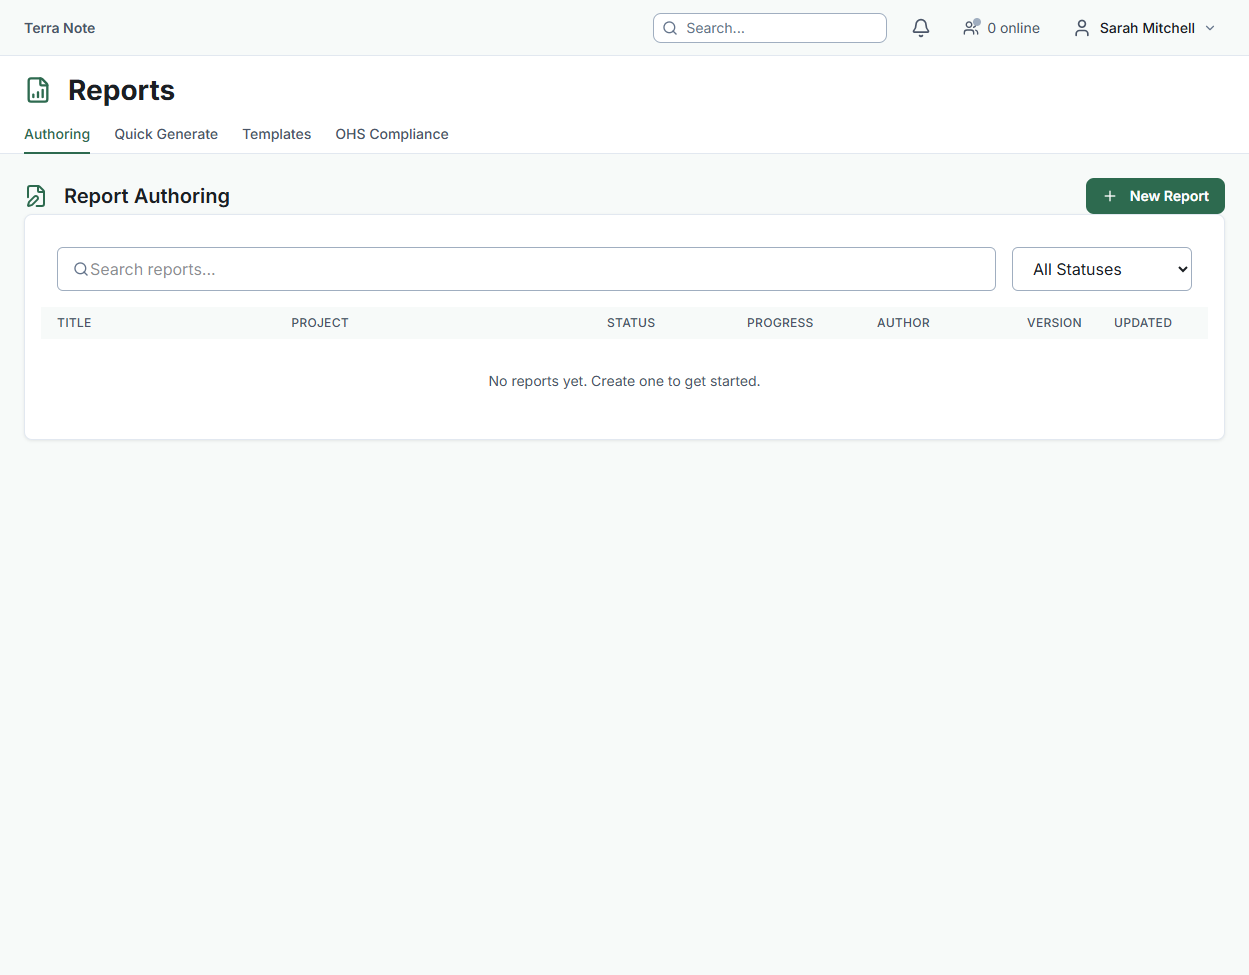The image size is (1249, 975).
Task: Click the notifications bell icon
Action: click(x=921, y=28)
